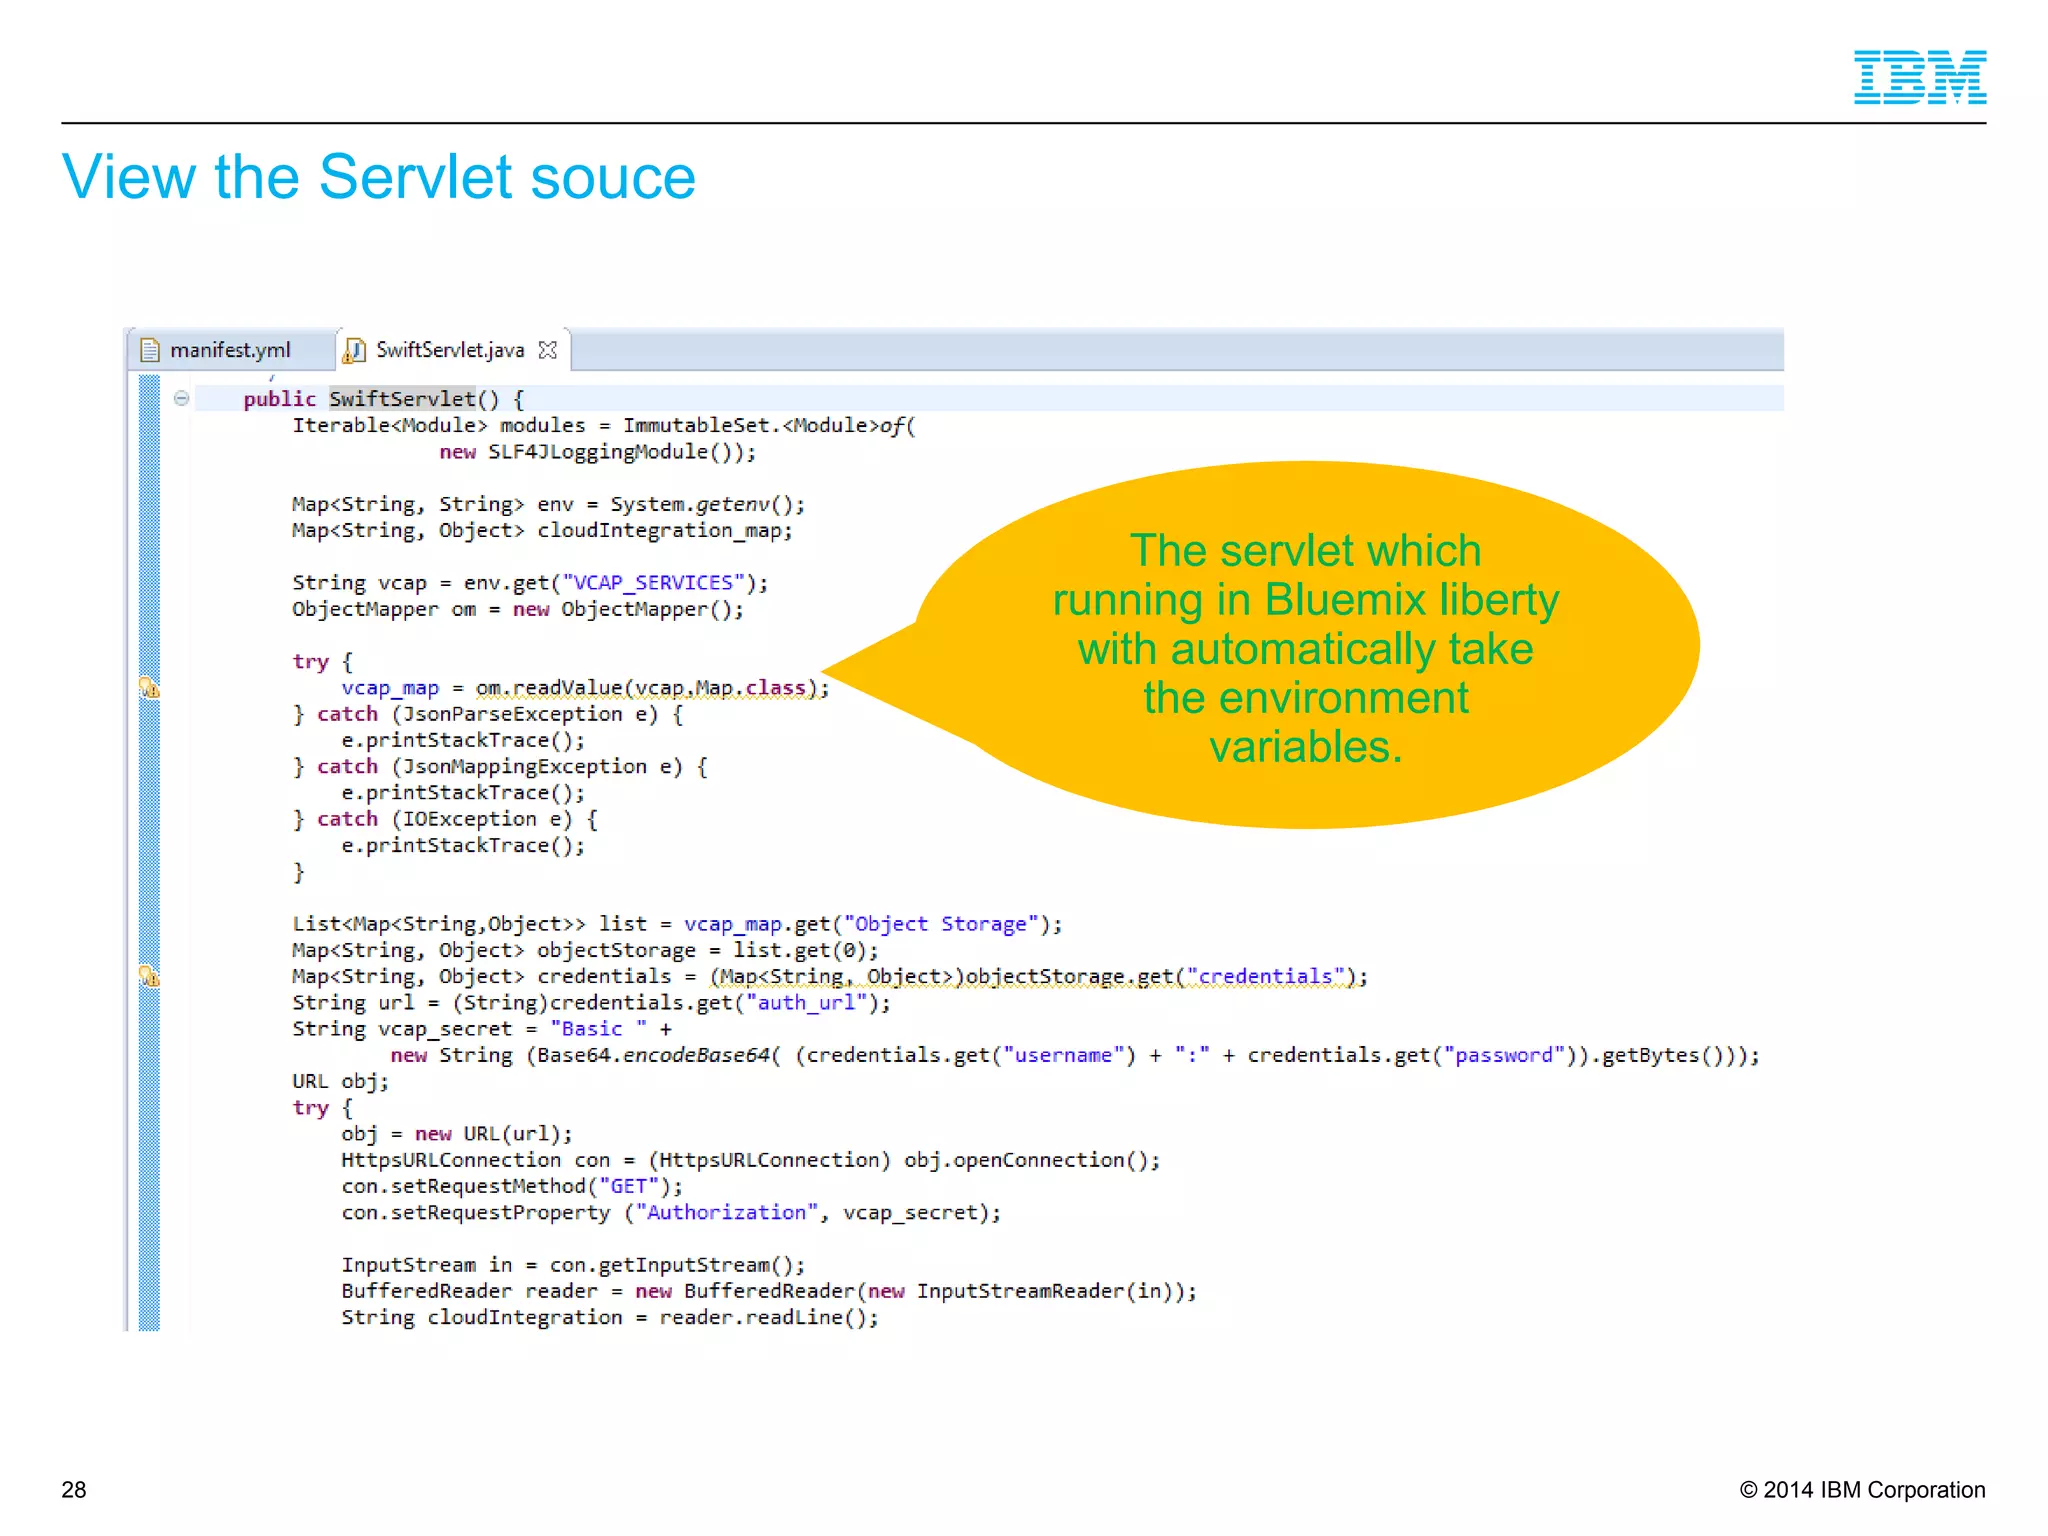Click the "credentials" string literal
The width and height of the screenshot is (2048, 1536).
(1265, 976)
